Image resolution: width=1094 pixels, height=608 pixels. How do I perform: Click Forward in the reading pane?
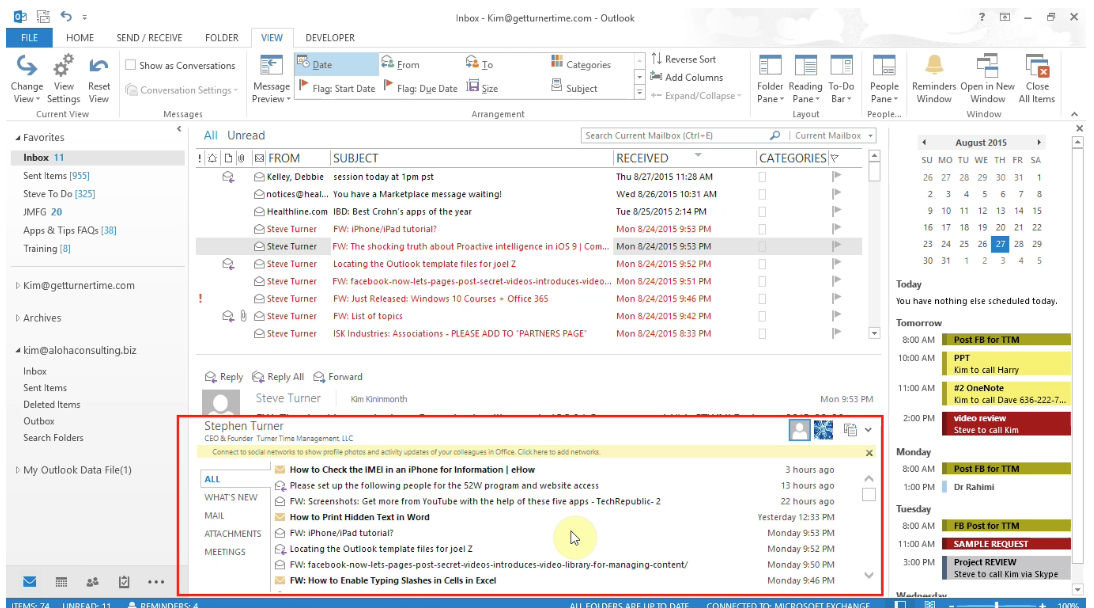coord(338,377)
